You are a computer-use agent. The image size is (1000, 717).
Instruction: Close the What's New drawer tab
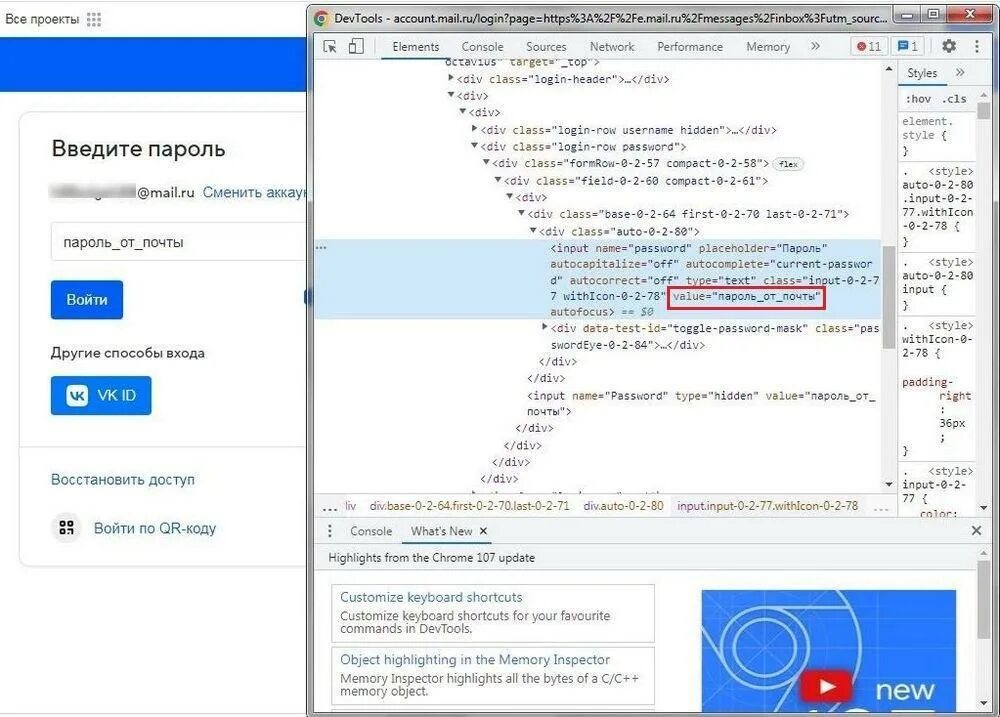[x=483, y=531]
